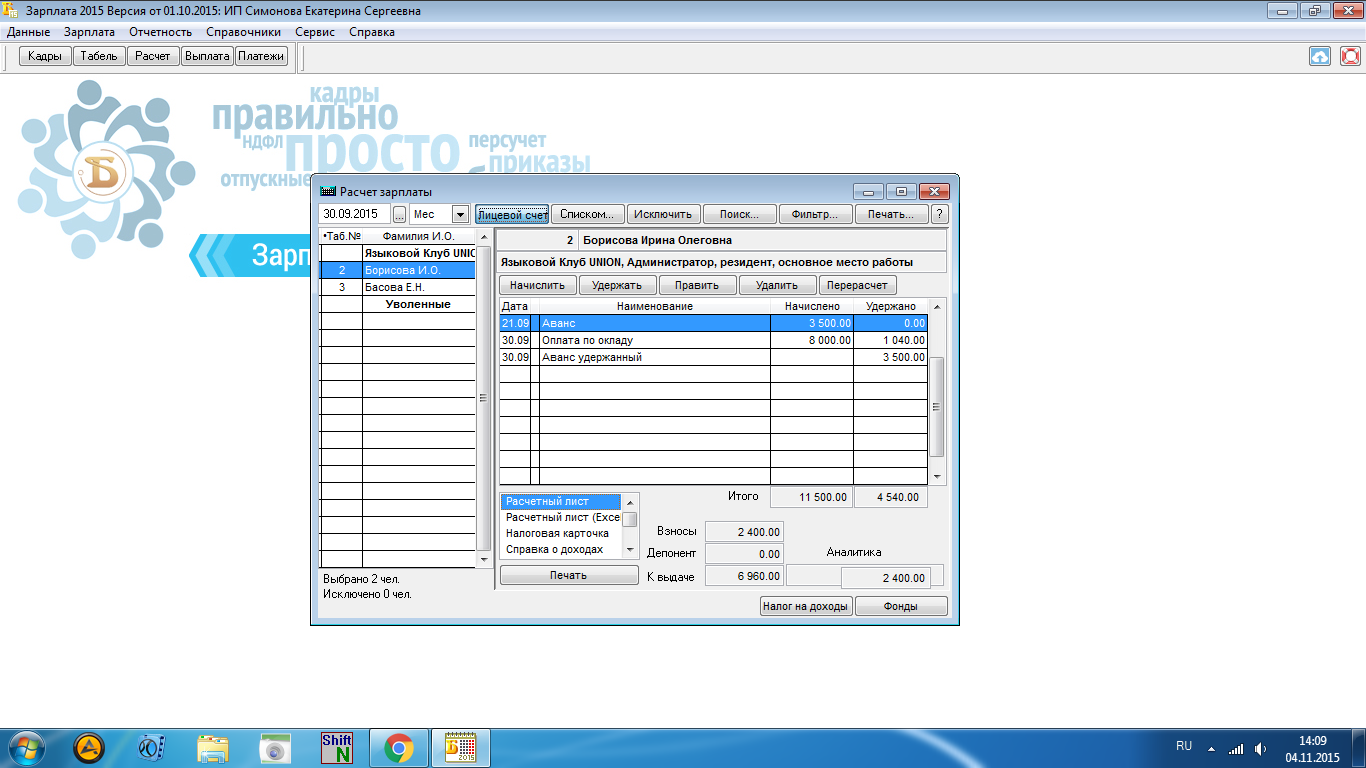The width and height of the screenshot is (1366, 768).
Task: Click the Налог на доходы button
Action: click(x=805, y=606)
